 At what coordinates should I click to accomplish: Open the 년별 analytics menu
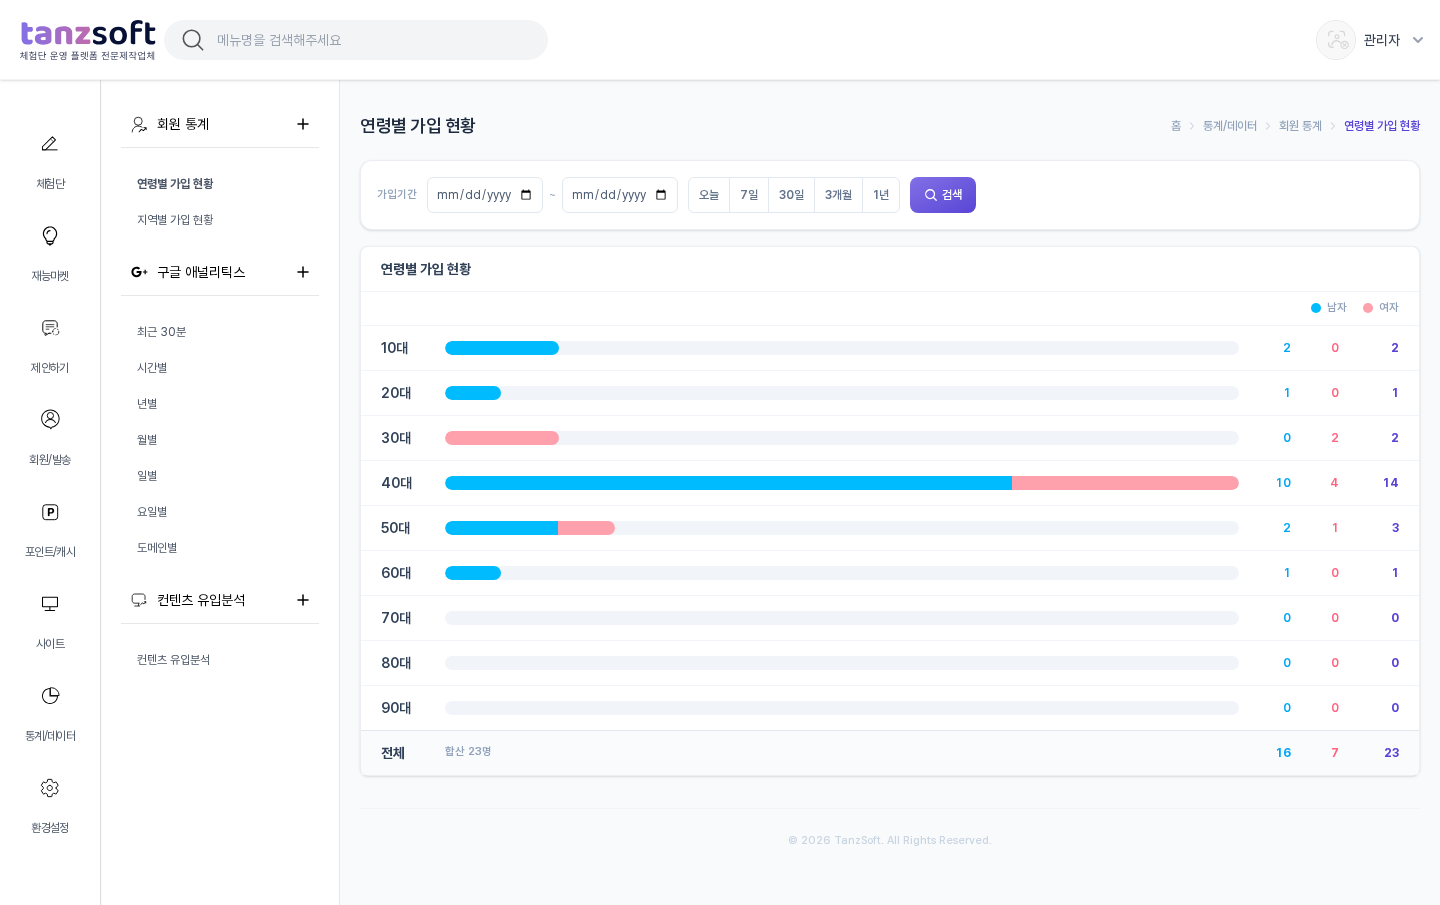[147, 404]
